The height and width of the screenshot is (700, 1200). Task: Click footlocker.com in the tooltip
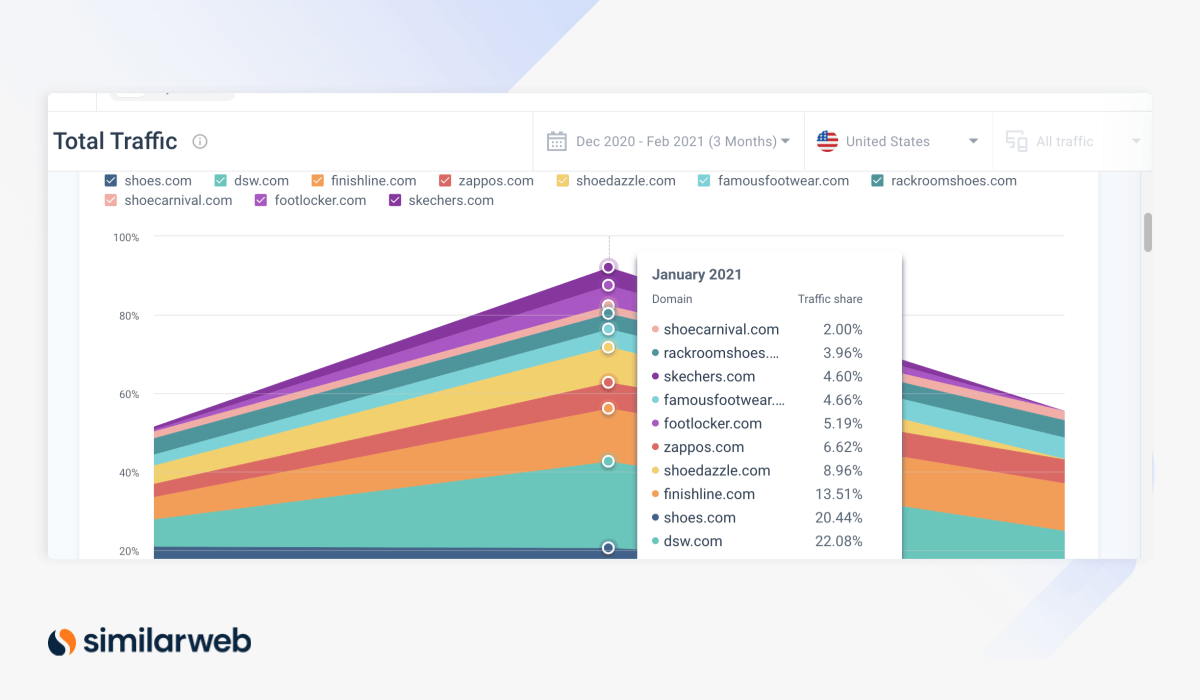pyautogui.click(x=712, y=423)
